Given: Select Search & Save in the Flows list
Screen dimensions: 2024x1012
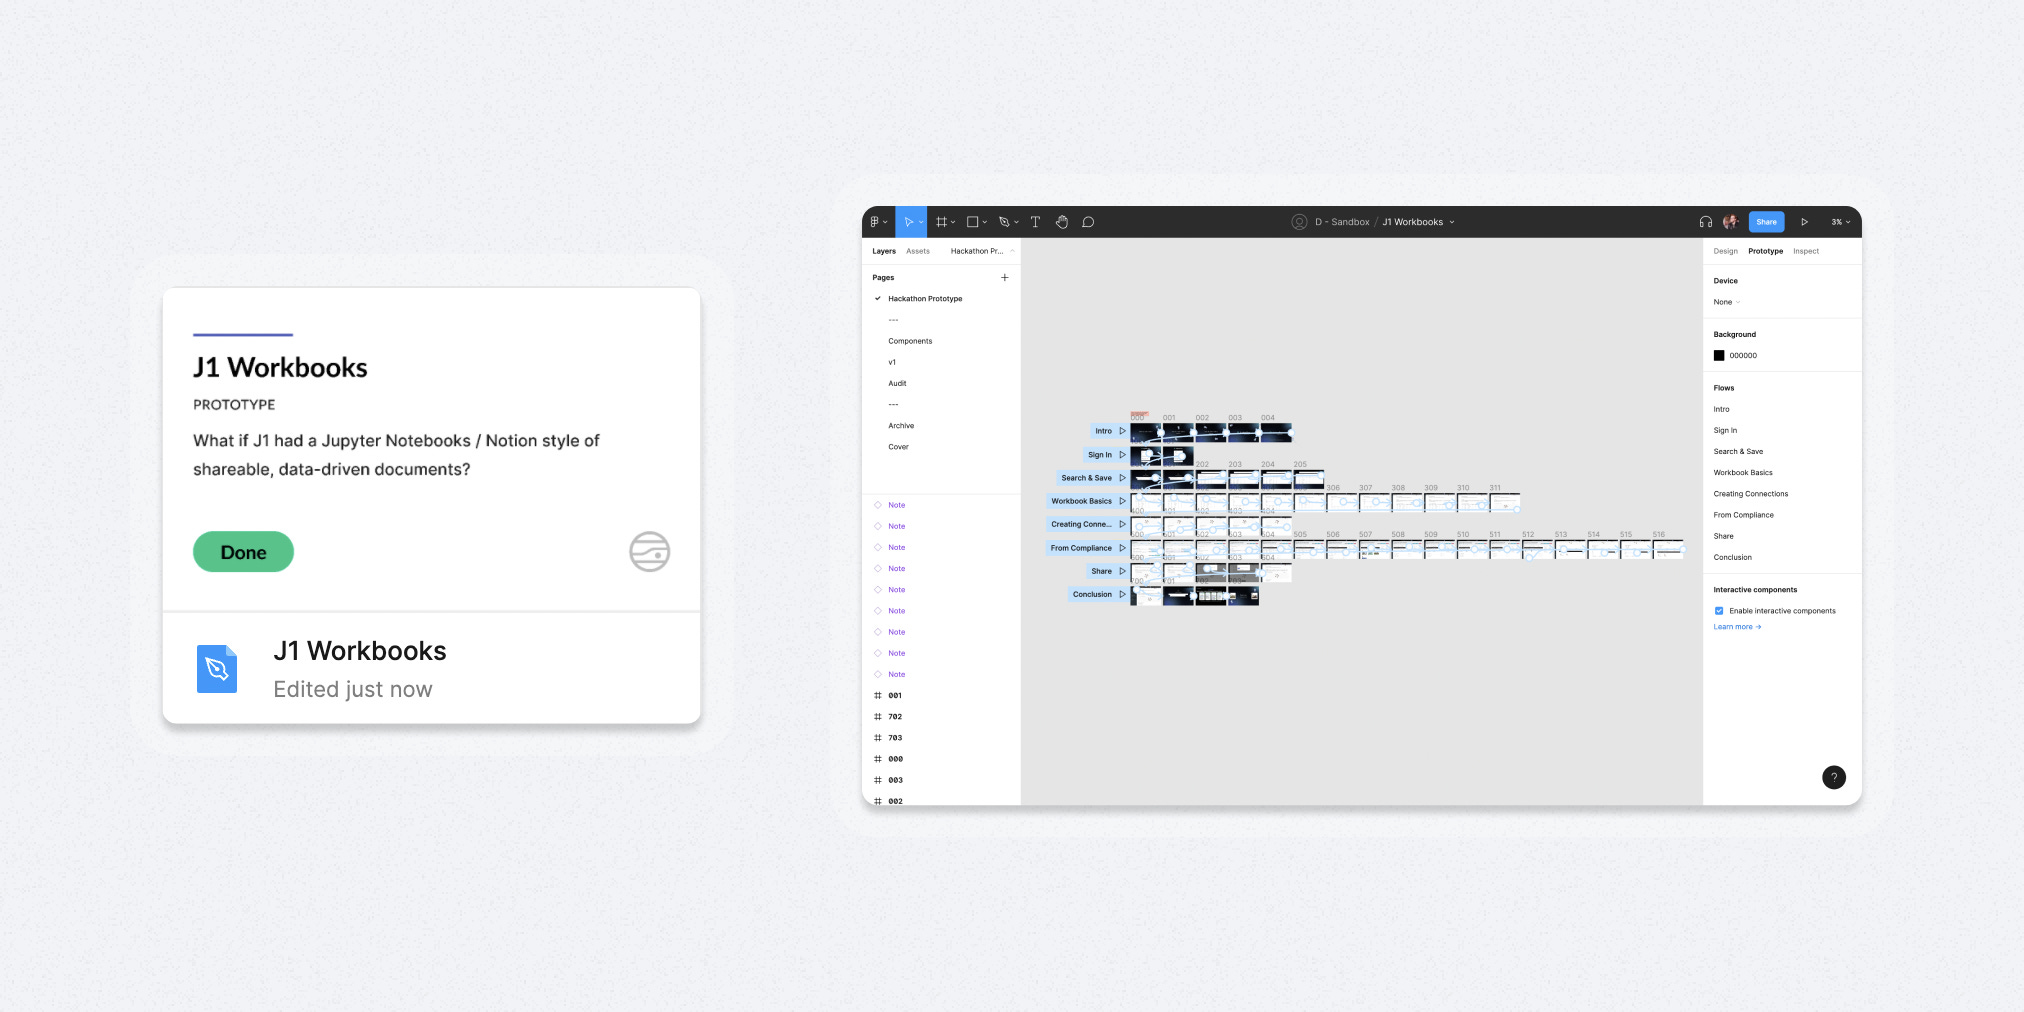Looking at the screenshot, I should point(1738,452).
